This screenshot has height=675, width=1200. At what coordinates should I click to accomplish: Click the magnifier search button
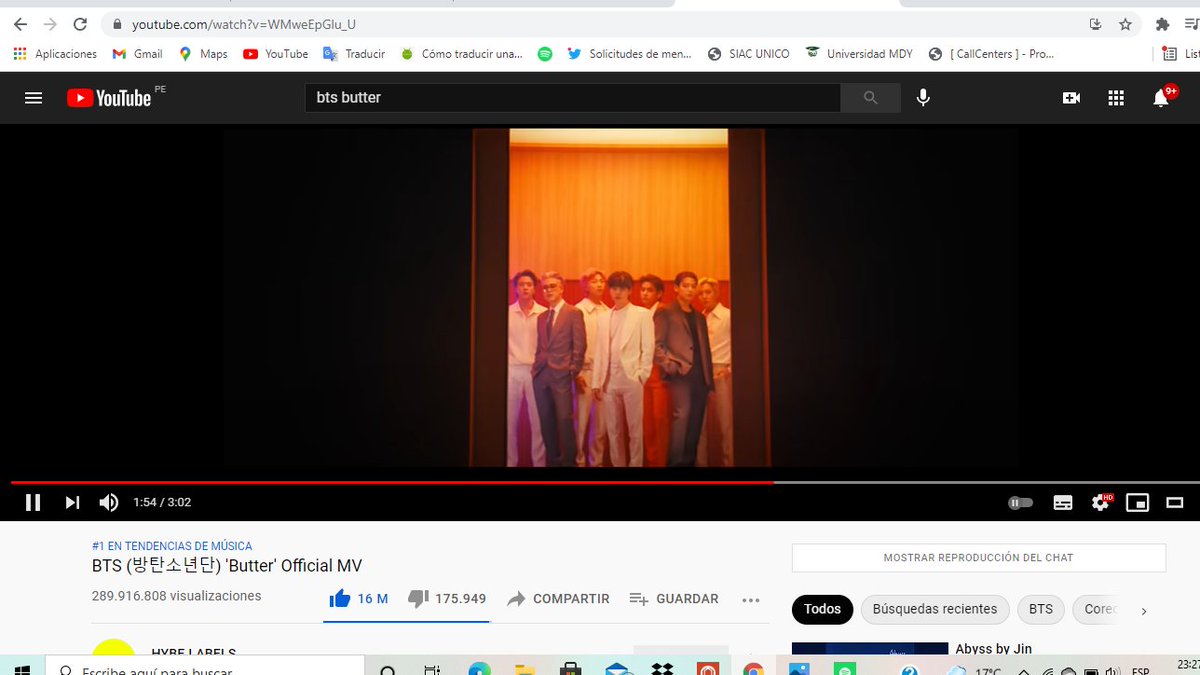(x=870, y=97)
